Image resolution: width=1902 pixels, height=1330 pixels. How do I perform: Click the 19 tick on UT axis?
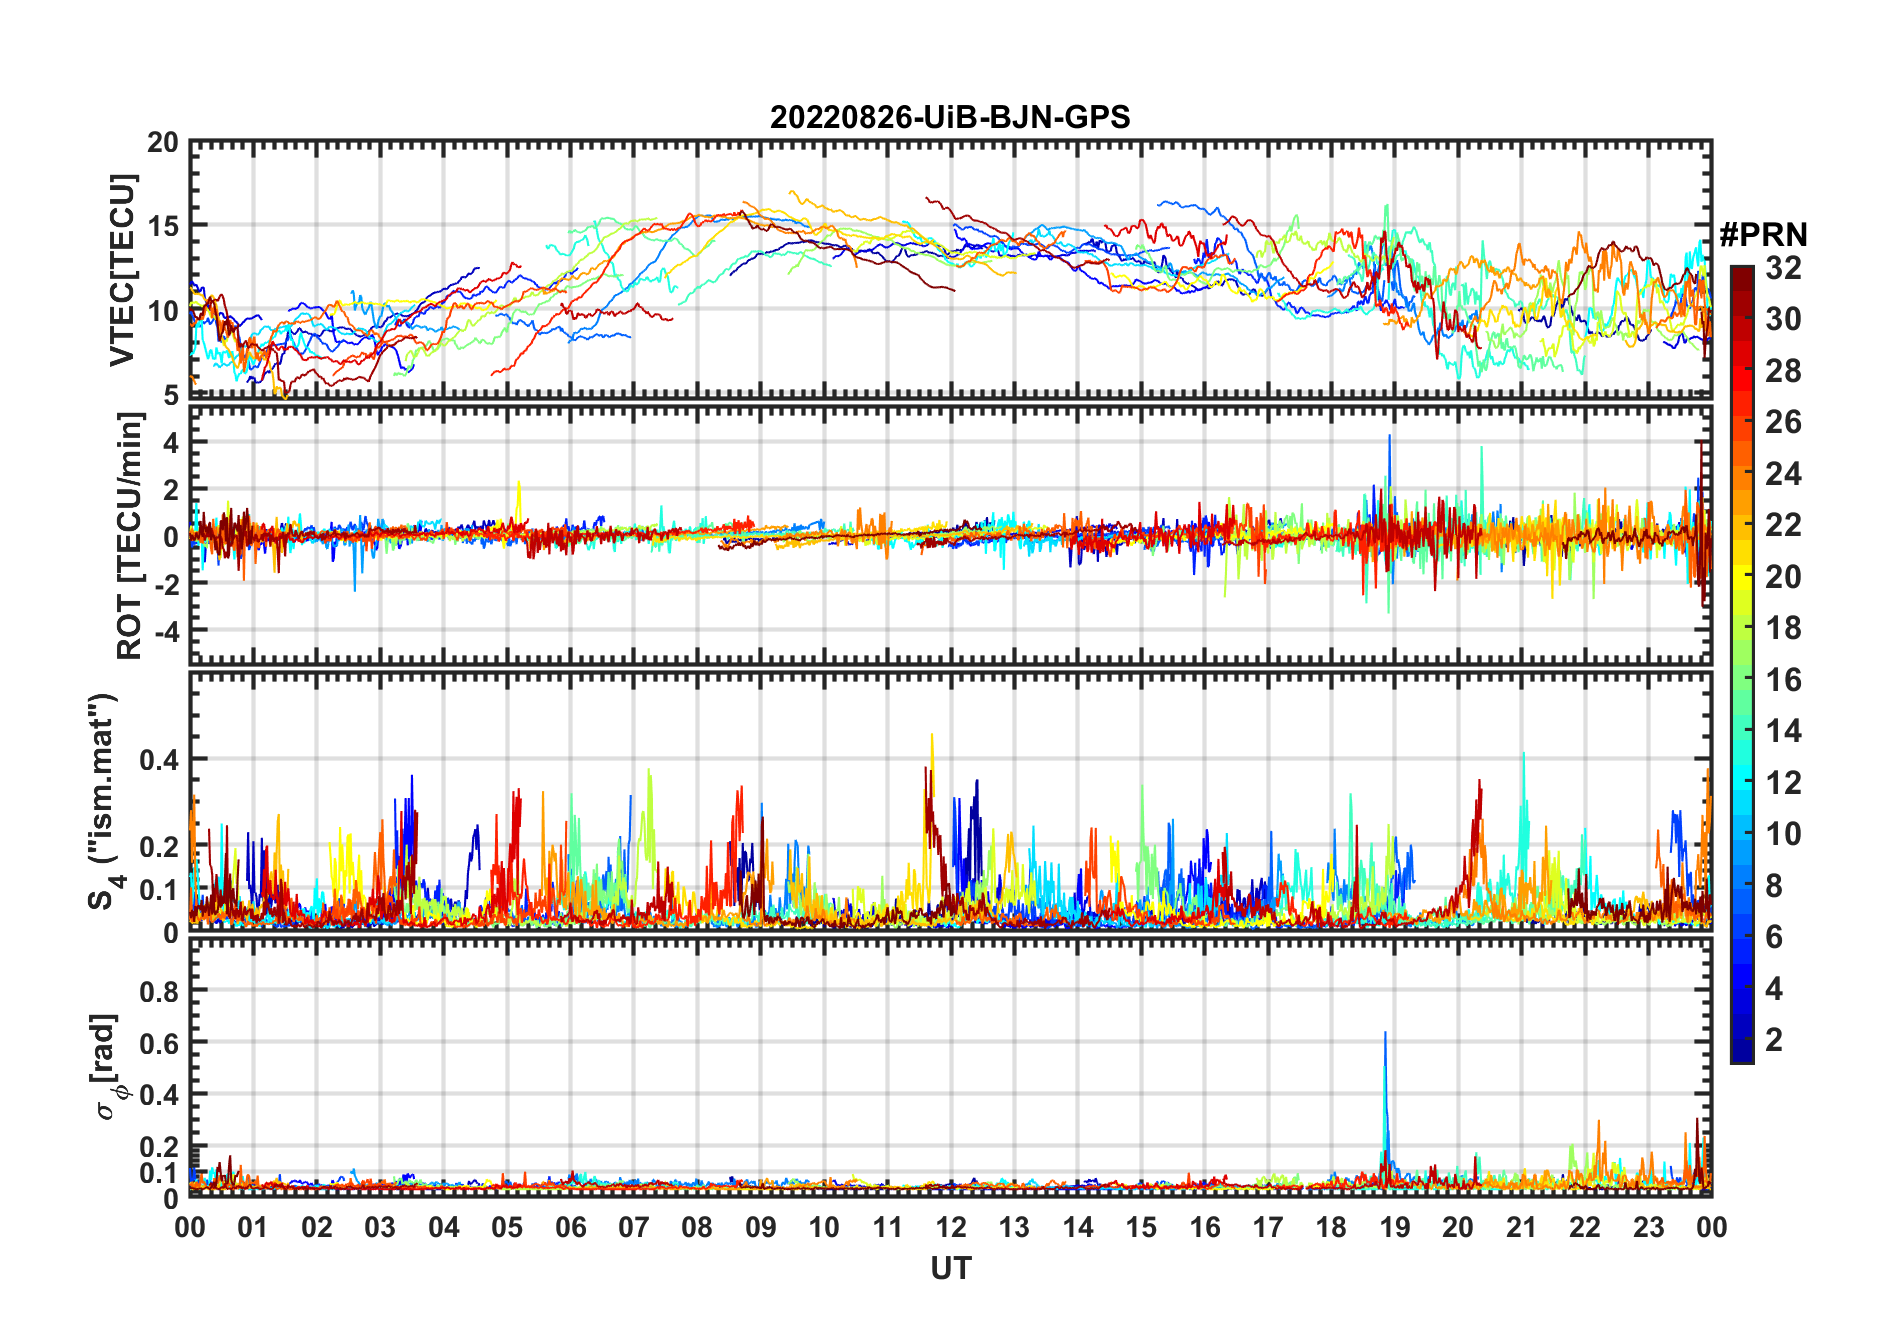[x=1395, y=1227]
